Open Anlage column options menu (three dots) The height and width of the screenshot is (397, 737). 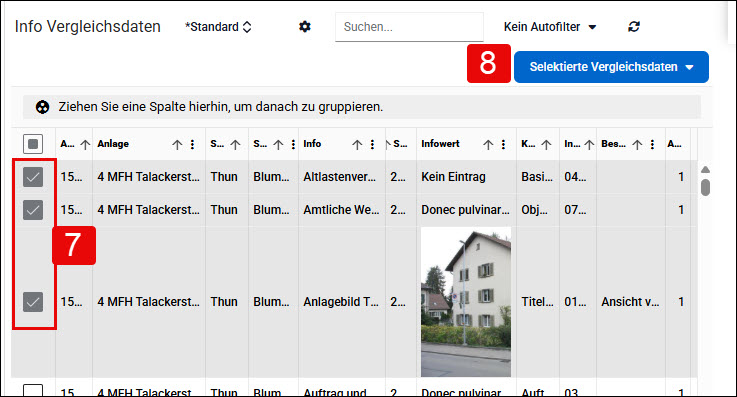click(x=192, y=144)
